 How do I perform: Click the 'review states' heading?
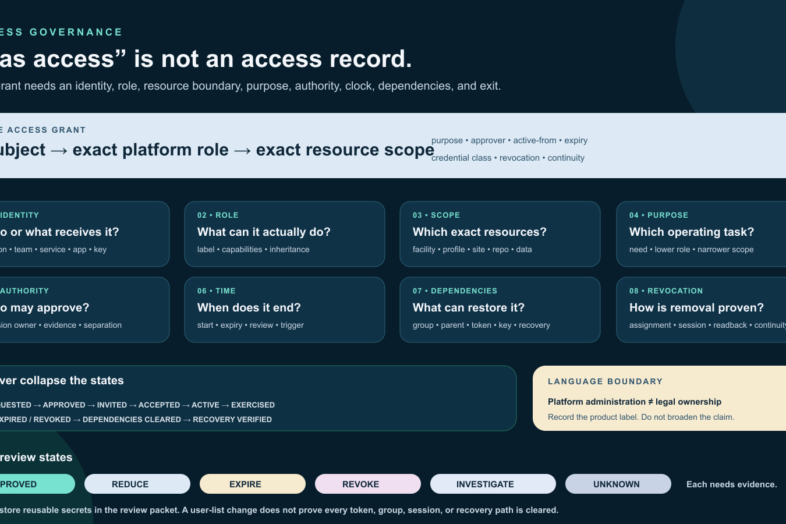[36, 457]
